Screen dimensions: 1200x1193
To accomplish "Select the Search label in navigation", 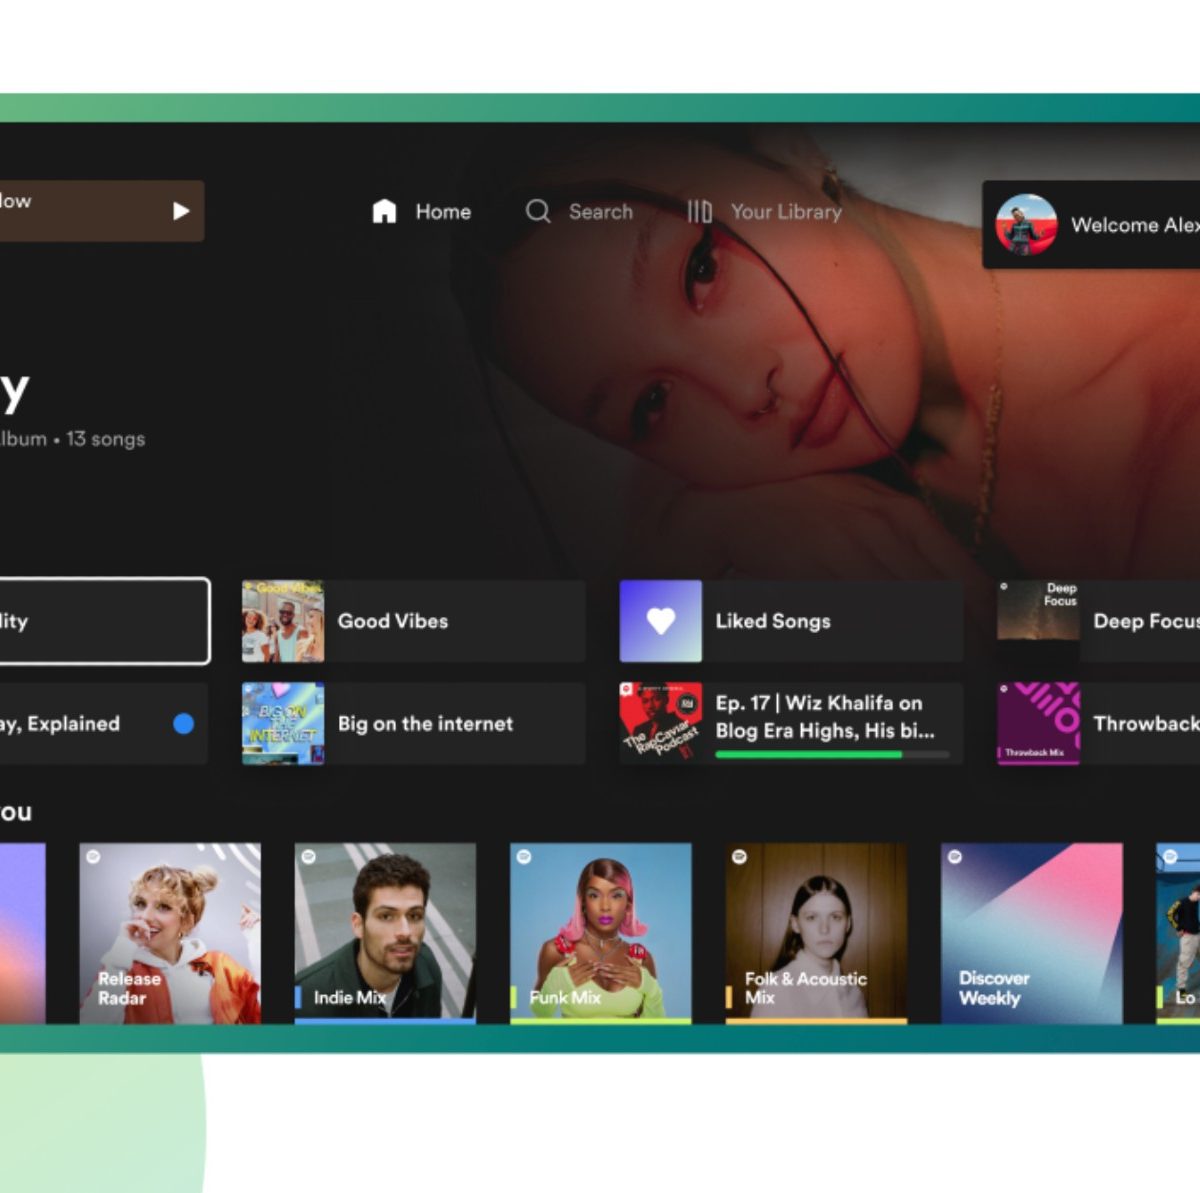I will click(600, 212).
